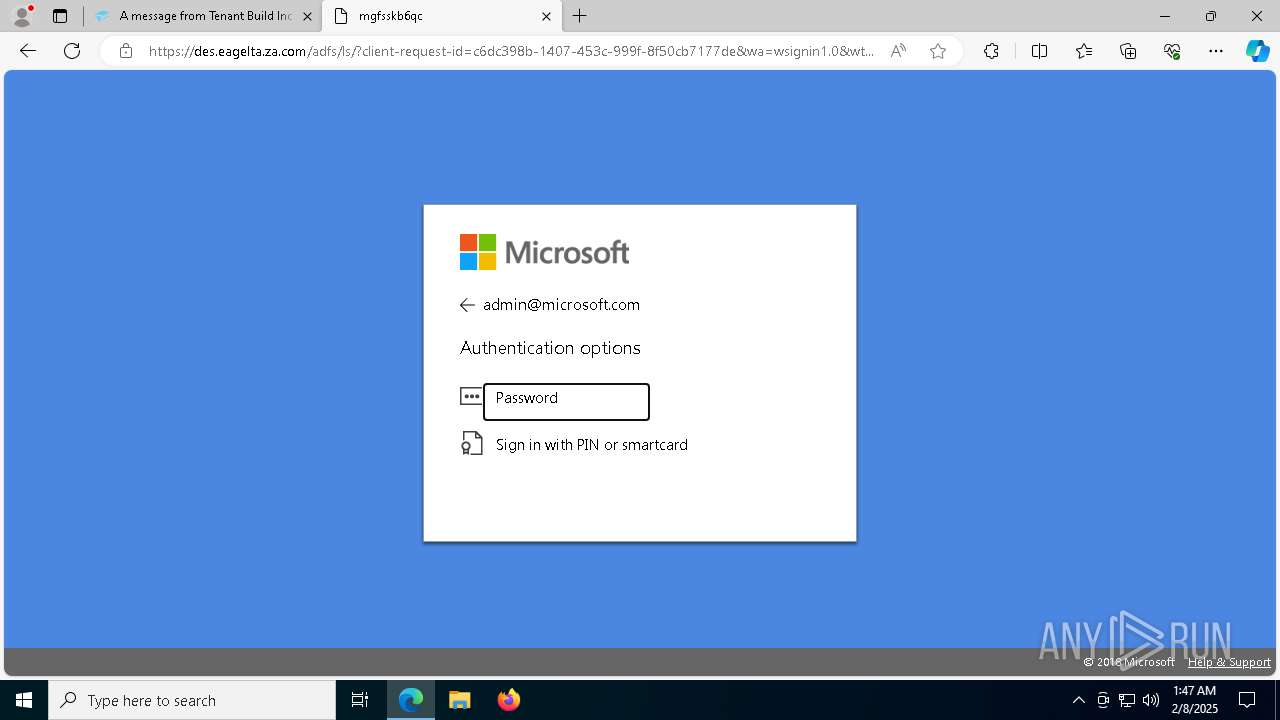
Task: Reload the page with refresh icon
Action: tap(72, 51)
